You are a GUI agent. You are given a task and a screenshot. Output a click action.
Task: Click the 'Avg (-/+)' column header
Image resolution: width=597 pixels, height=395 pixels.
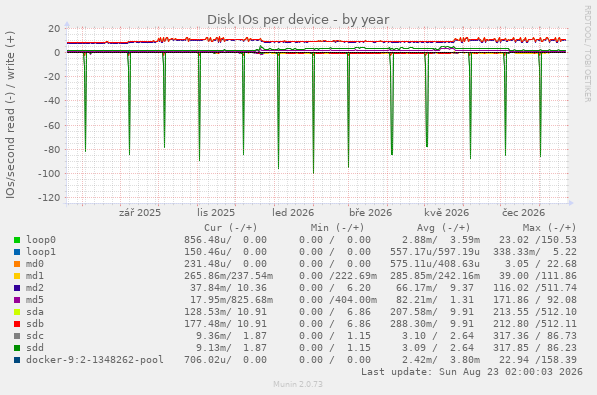[444, 228]
